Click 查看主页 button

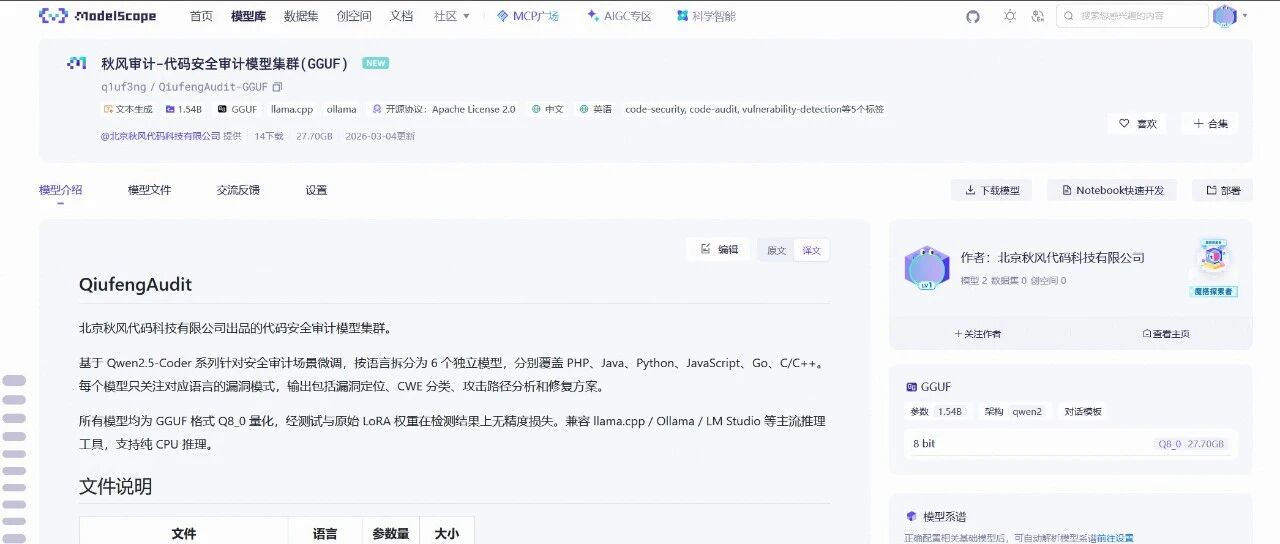coord(1165,334)
